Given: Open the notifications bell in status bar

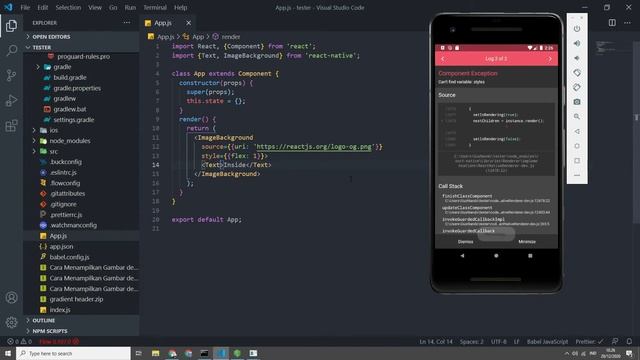Looking at the screenshot, I should tap(629, 341).
